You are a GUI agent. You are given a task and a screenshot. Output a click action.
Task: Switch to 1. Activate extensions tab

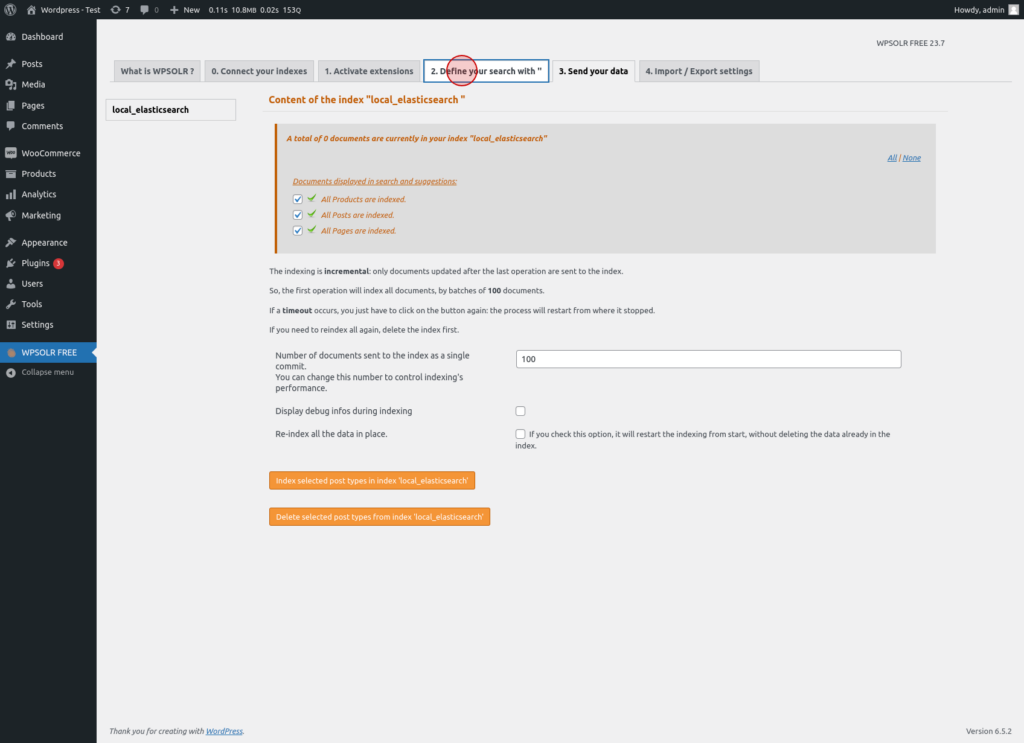pos(369,71)
